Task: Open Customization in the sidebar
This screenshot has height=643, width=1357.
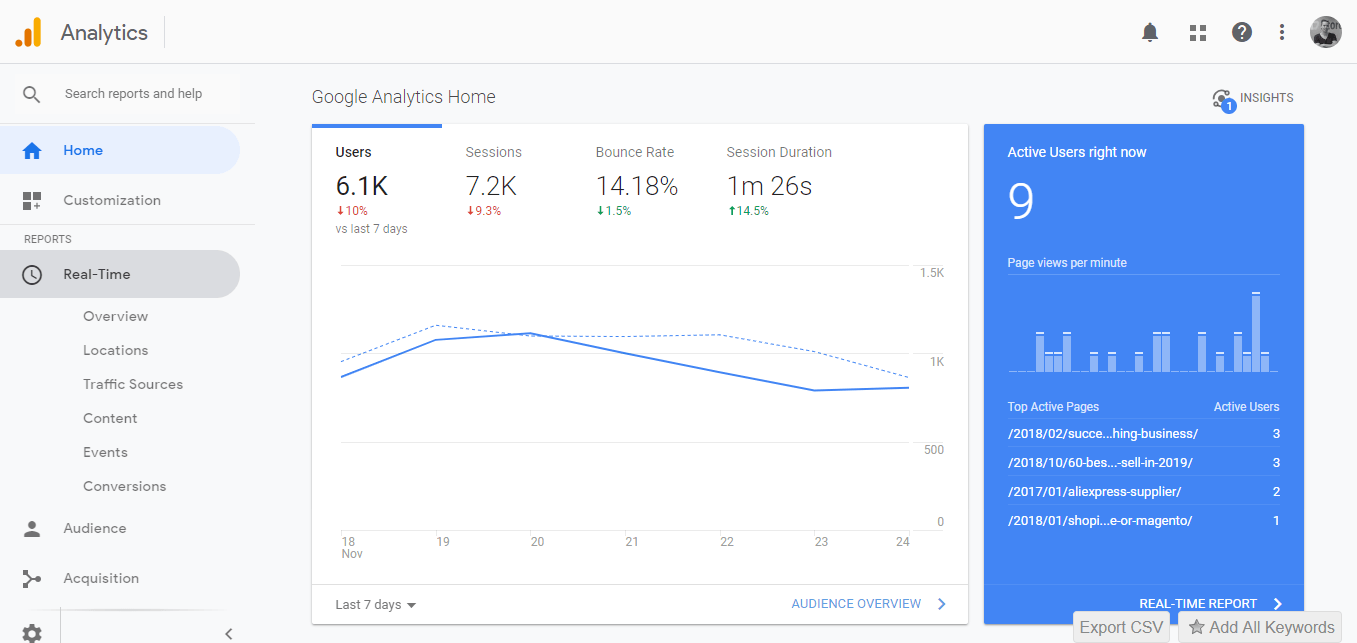Action: coord(120,200)
